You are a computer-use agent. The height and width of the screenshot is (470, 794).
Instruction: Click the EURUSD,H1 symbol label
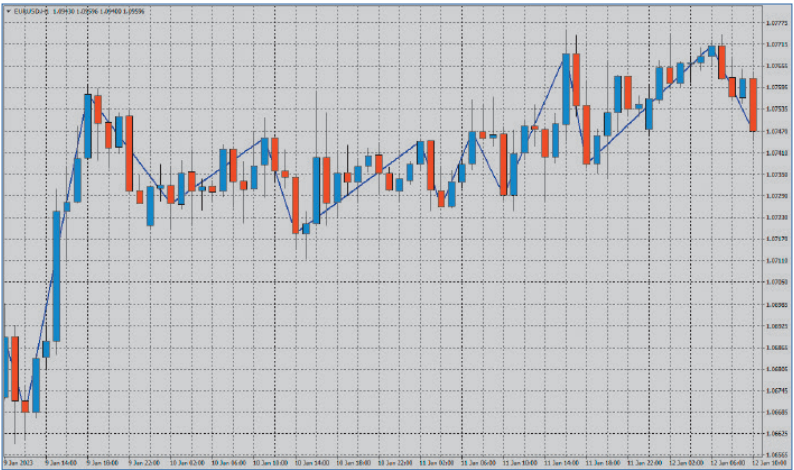coord(30,10)
